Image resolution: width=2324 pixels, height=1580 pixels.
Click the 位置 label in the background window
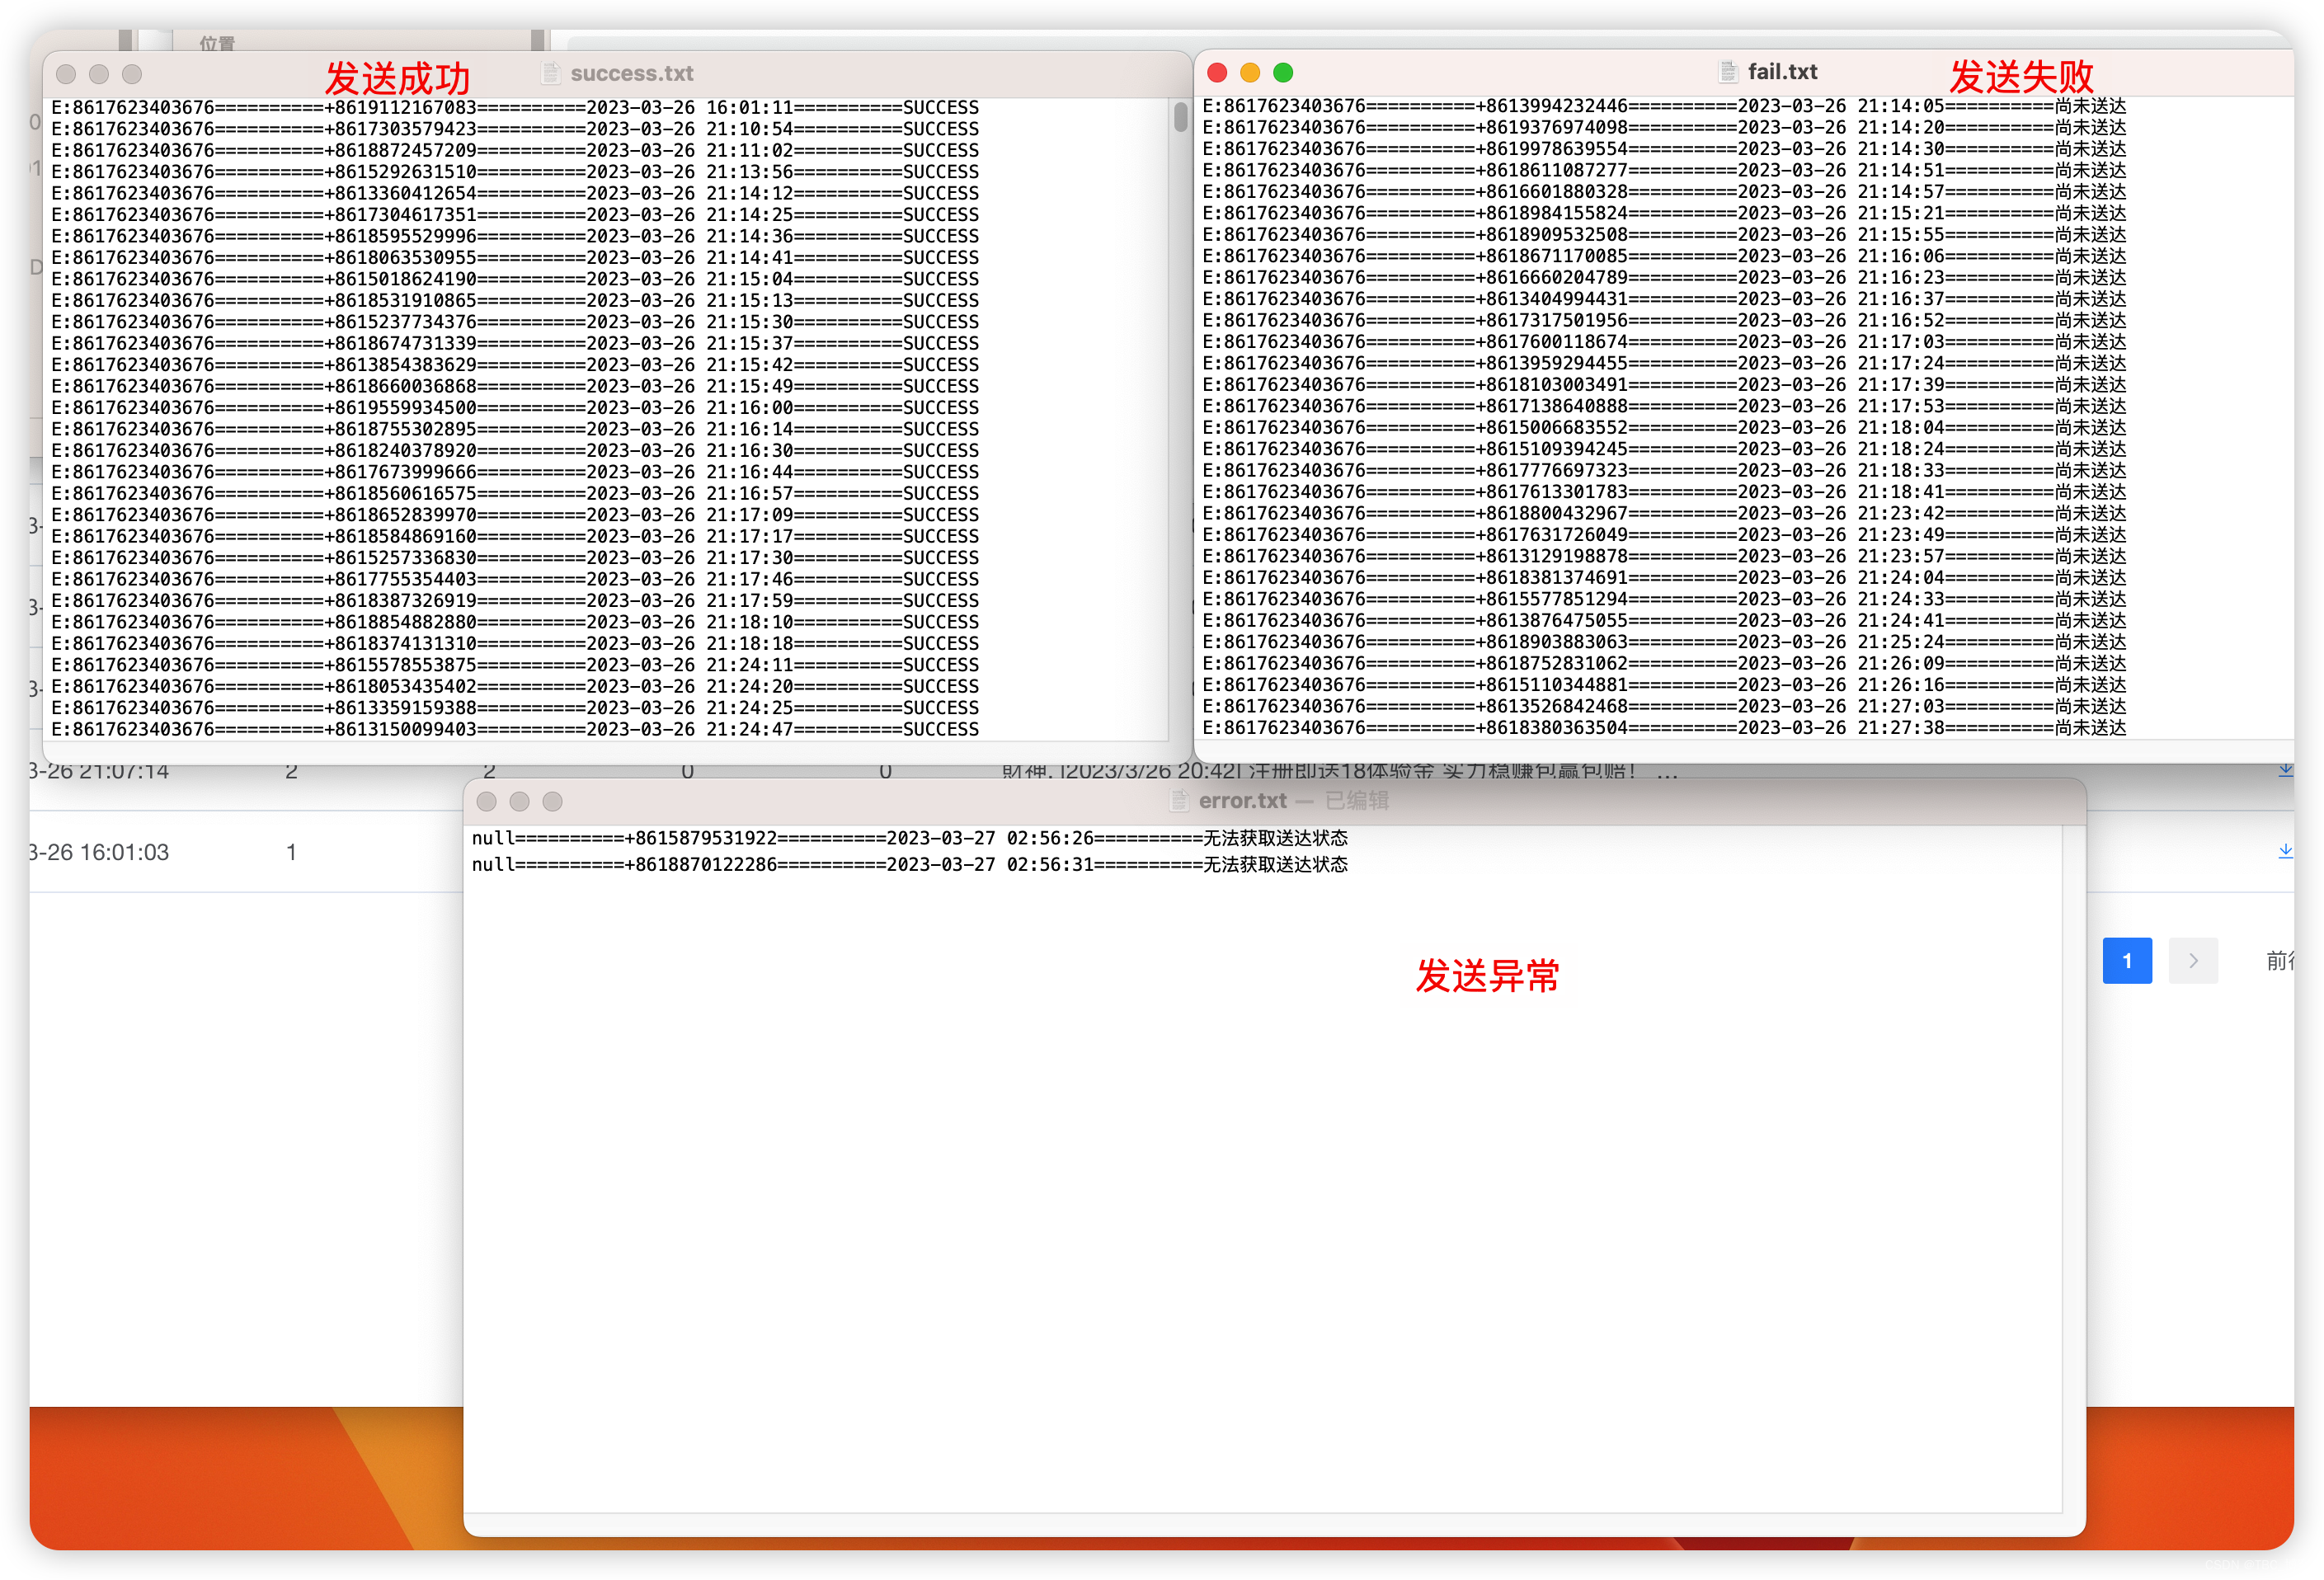tap(217, 43)
